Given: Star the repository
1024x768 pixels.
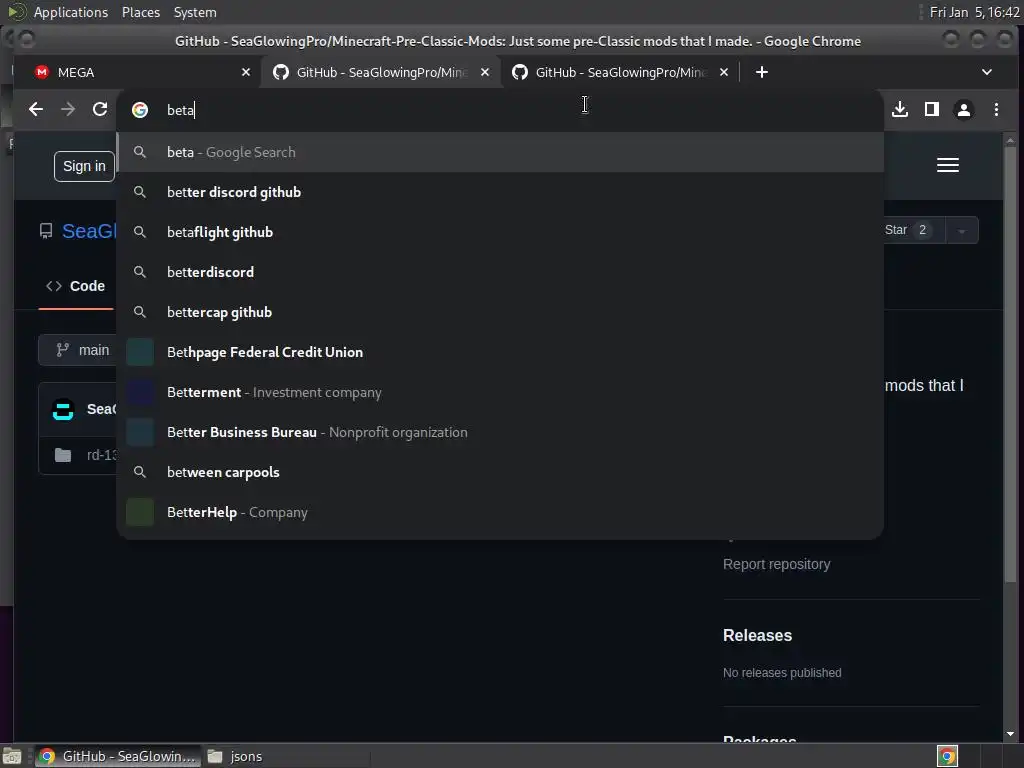Looking at the screenshot, I should click(914, 230).
